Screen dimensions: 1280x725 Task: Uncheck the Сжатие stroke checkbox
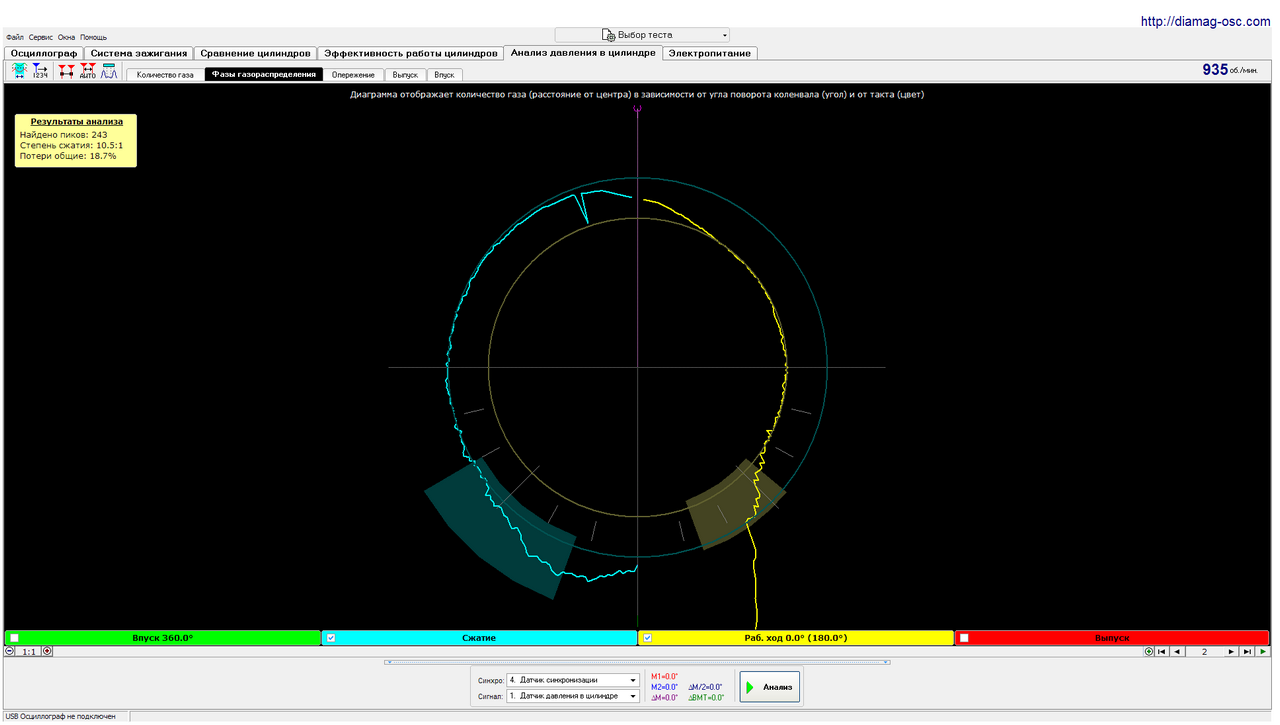click(x=331, y=638)
